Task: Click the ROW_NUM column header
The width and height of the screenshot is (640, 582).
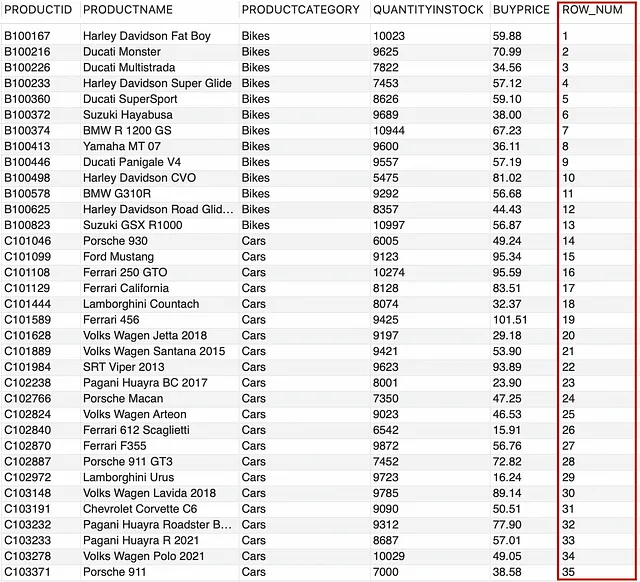Action: tap(592, 9)
